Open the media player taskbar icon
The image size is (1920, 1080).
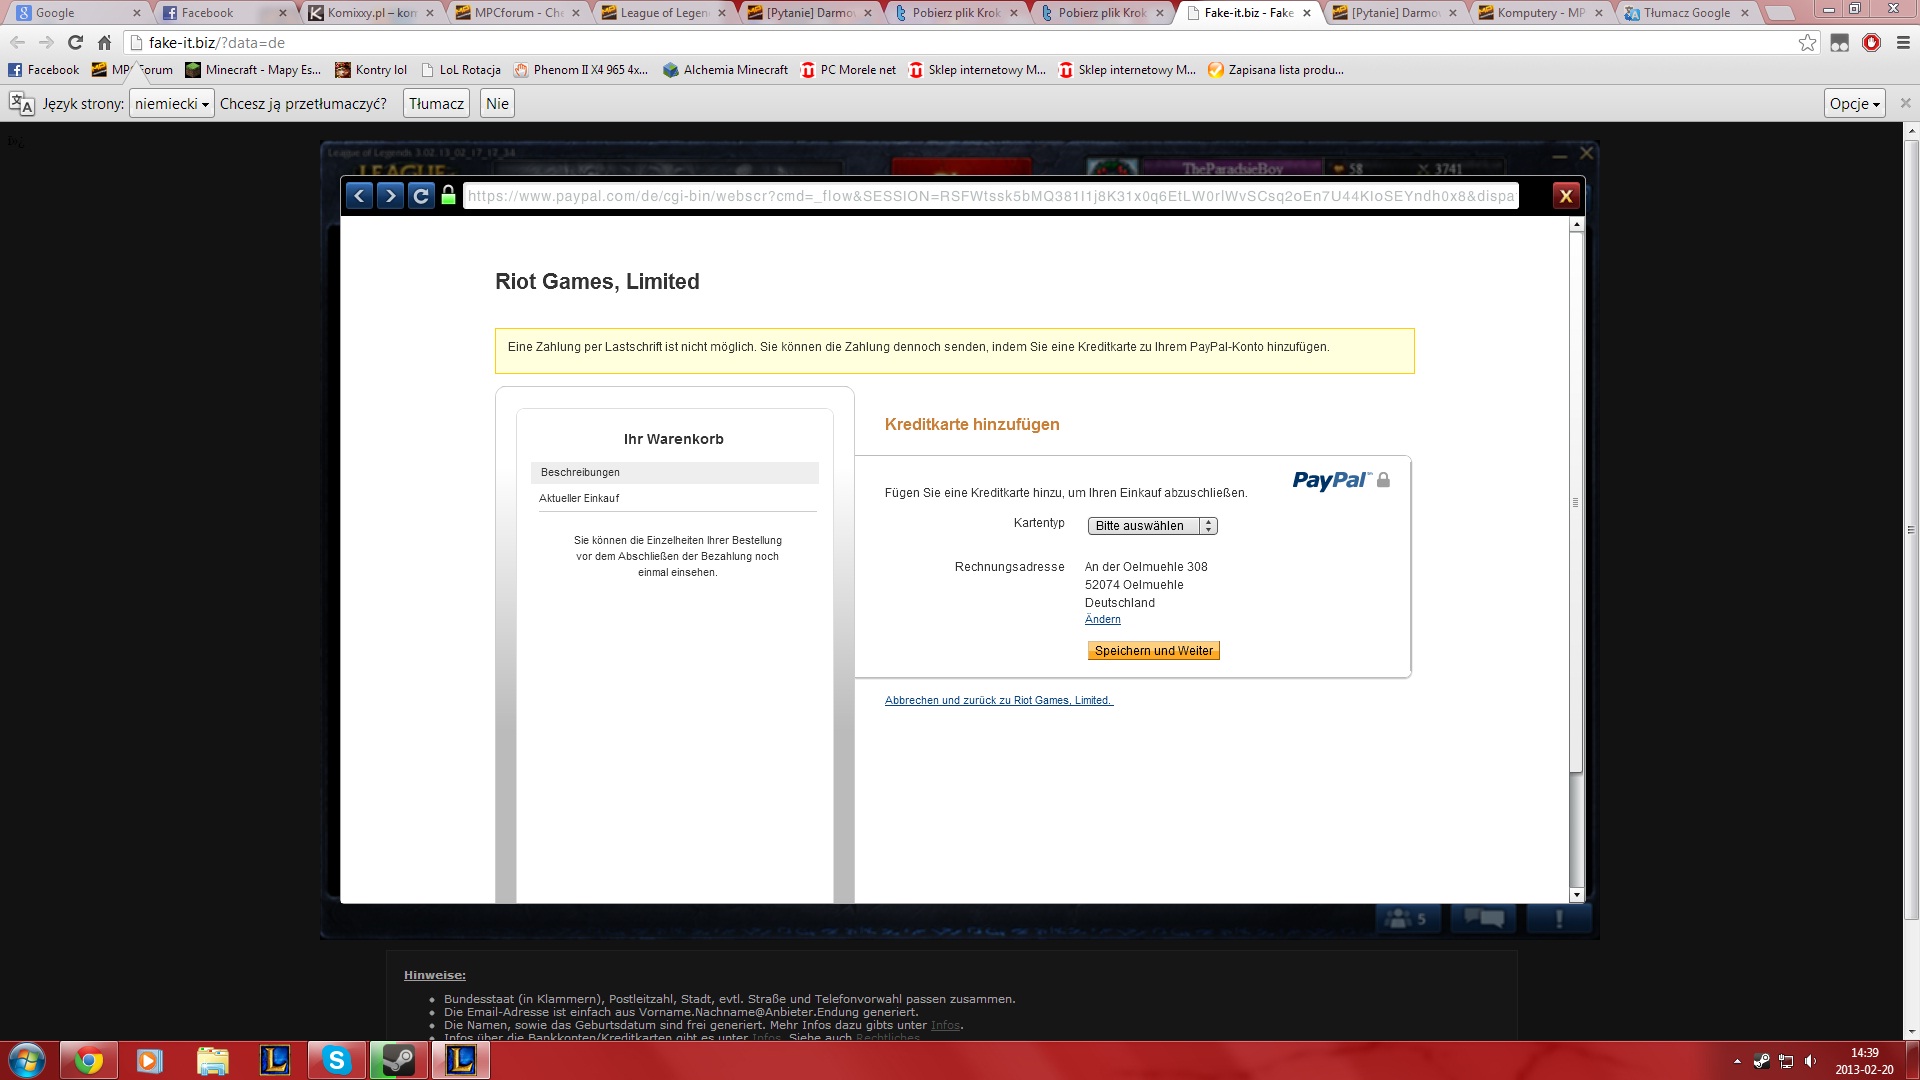point(150,1060)
